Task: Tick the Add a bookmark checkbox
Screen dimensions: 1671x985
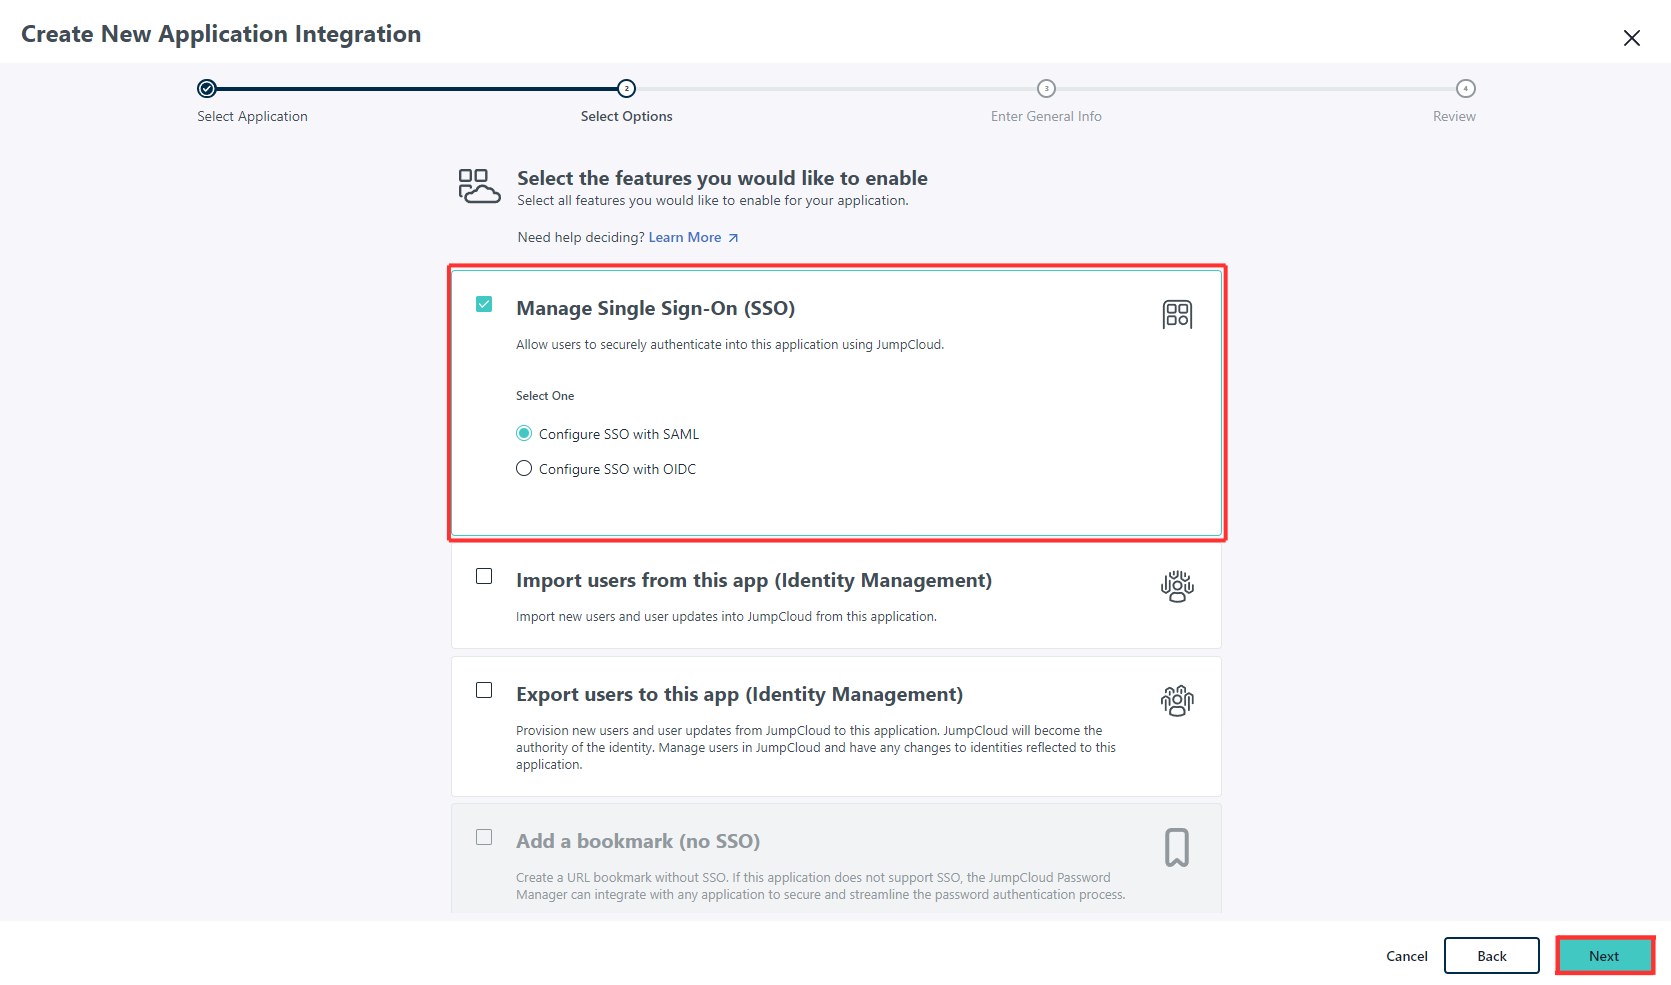Action: (484, 837)
